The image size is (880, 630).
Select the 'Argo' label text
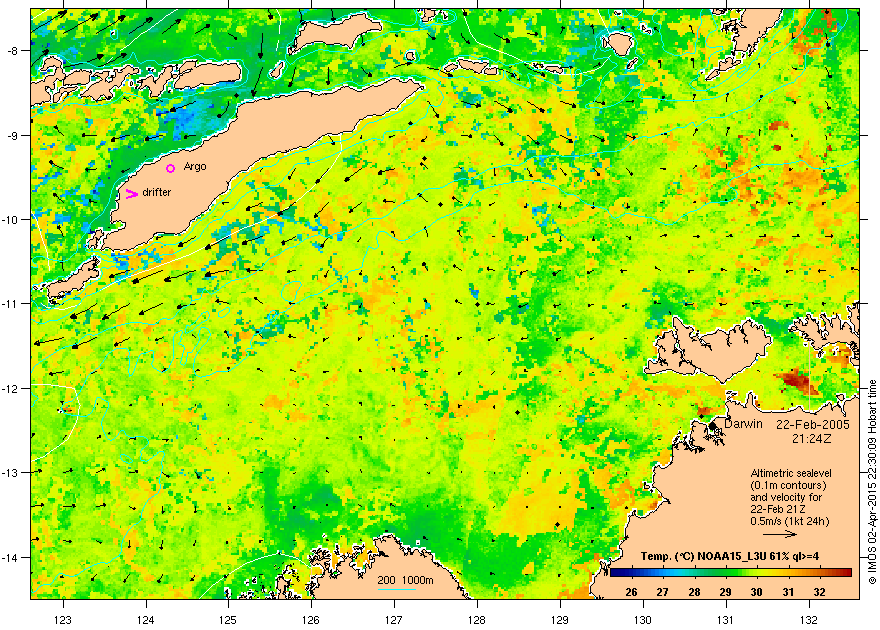(x=195, y=167)
